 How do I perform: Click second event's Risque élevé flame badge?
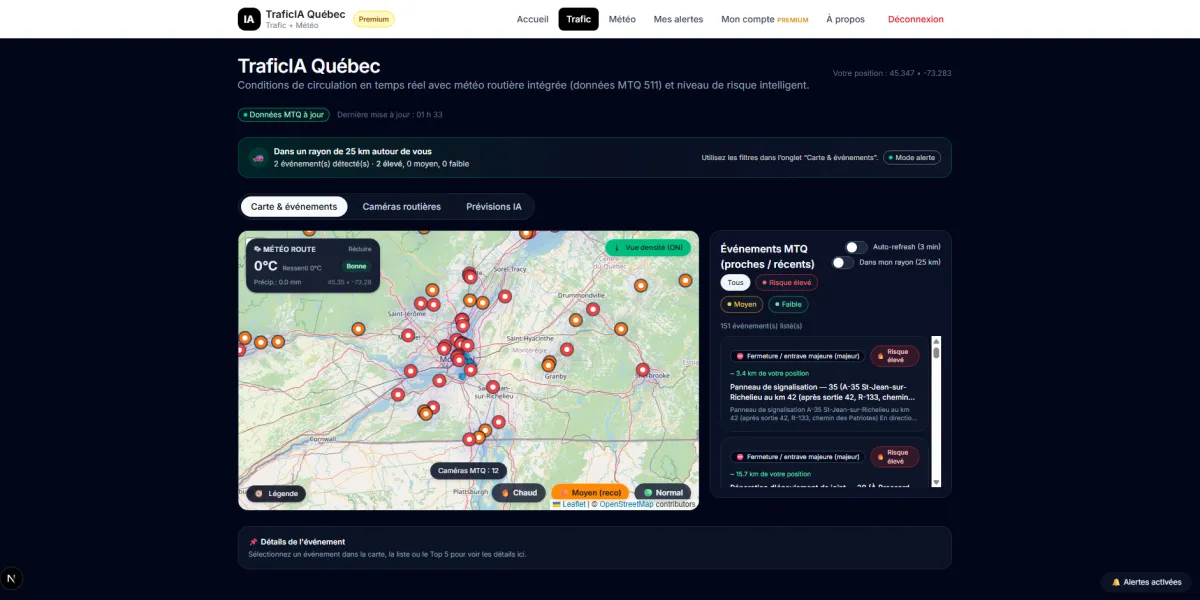894,457
